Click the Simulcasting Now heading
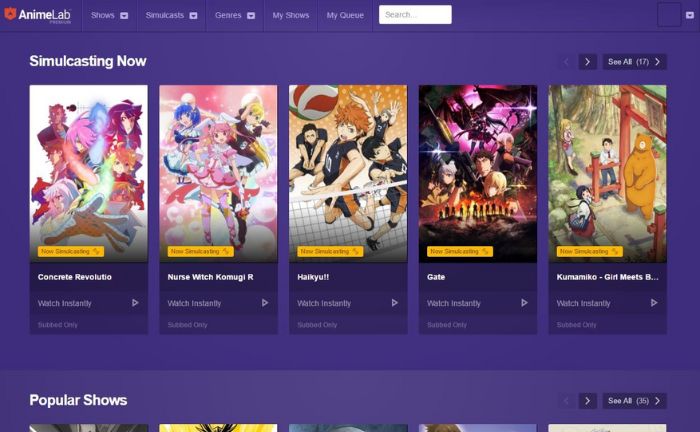The height and width of the screenshot is (432, 700). (x=88, y=61)
